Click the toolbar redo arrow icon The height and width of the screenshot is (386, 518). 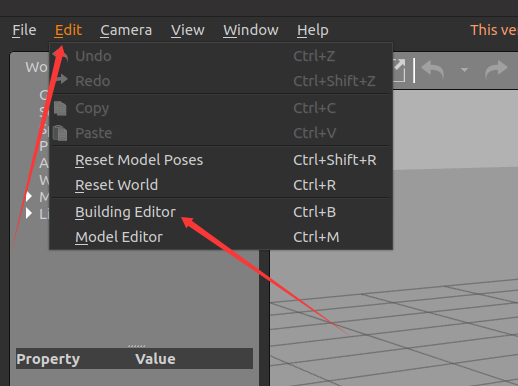point(496,70)
